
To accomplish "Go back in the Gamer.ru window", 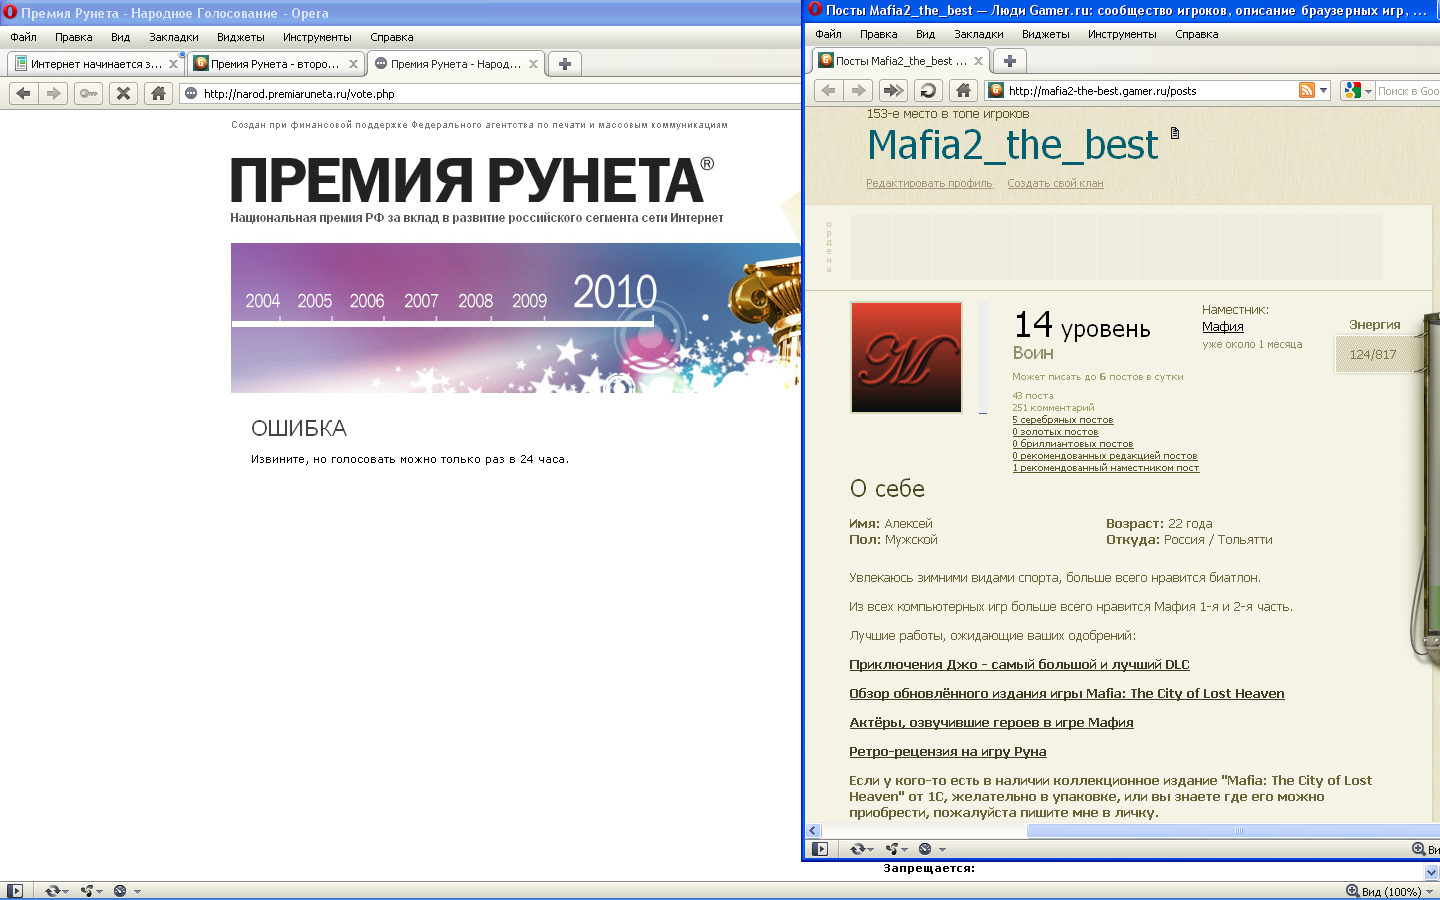I will tap(828, 90).
